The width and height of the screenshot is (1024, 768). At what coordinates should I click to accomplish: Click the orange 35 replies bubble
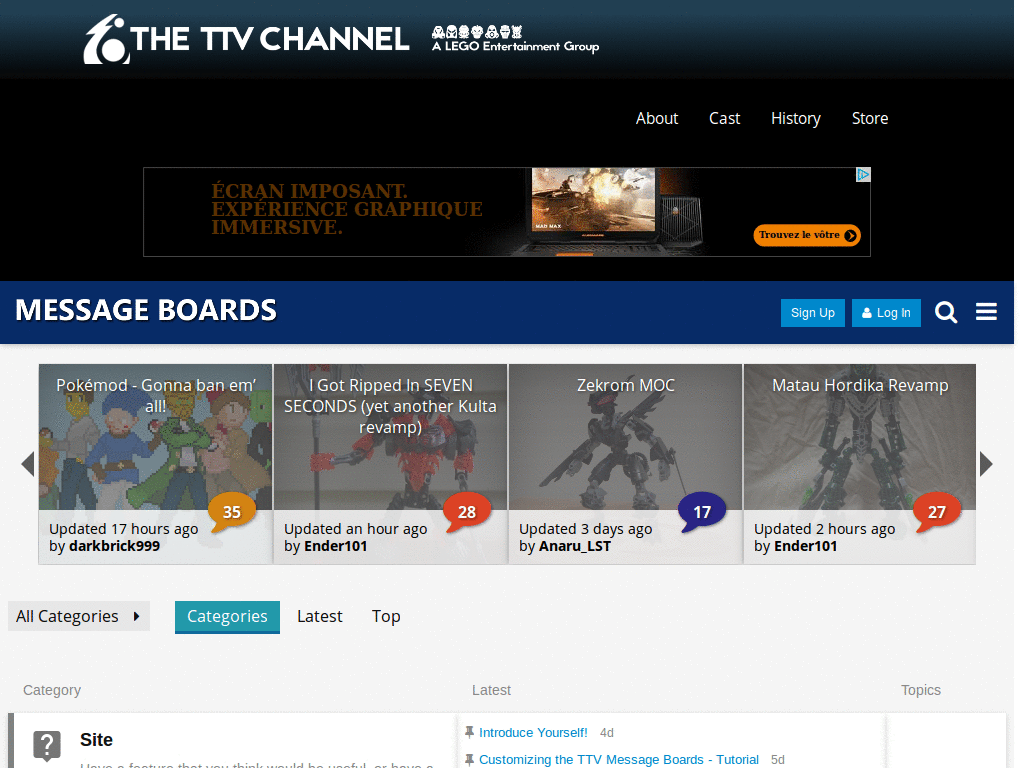point(231,512)
